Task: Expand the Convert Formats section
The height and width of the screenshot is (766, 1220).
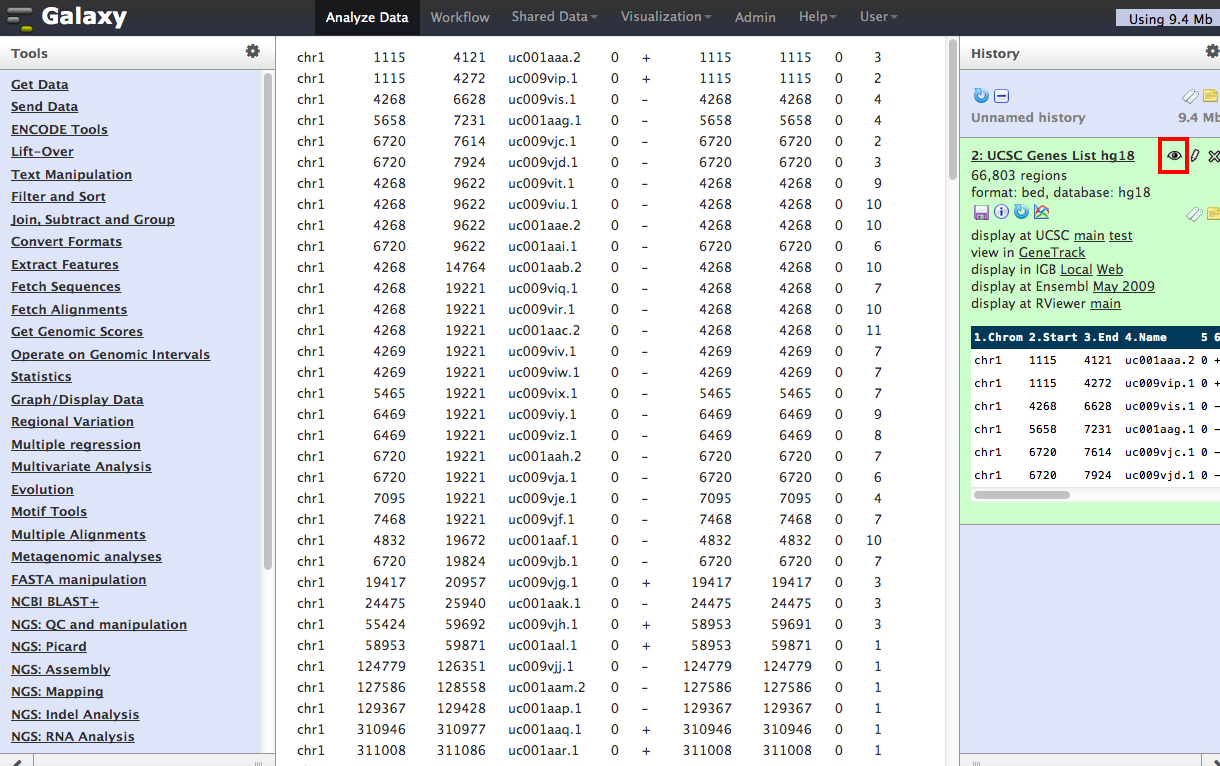Action: coord(66,242)
